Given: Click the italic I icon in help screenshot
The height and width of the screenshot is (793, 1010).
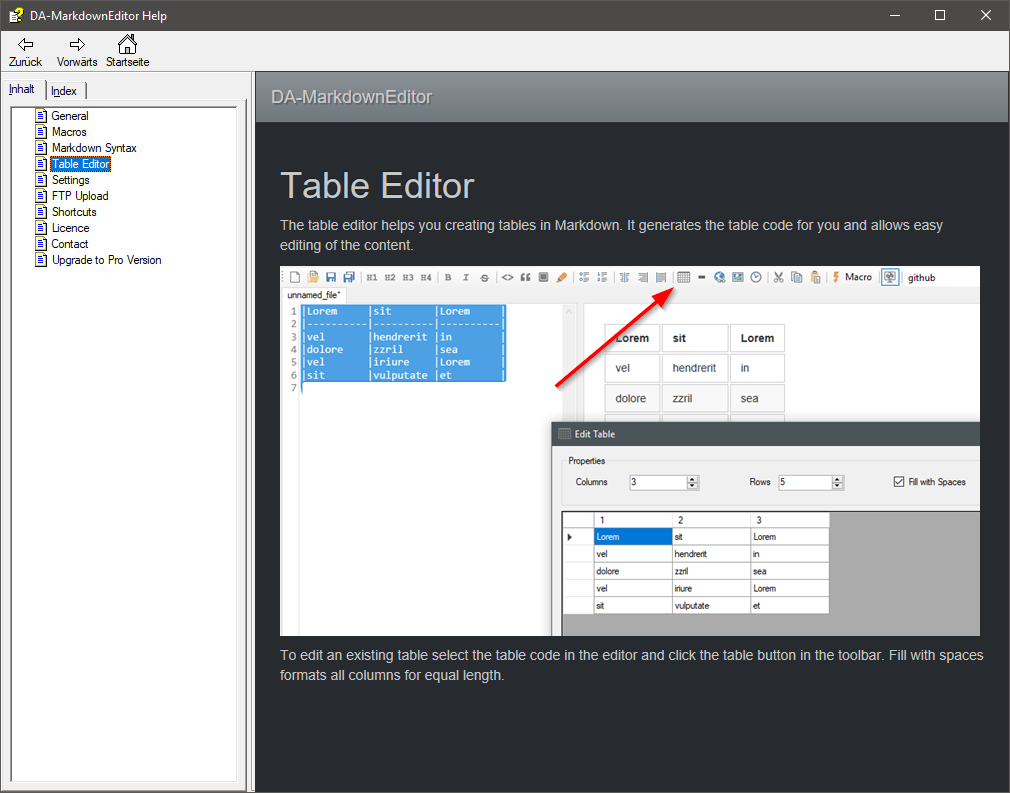Looking at the screenshot, I should click(466, 278).
